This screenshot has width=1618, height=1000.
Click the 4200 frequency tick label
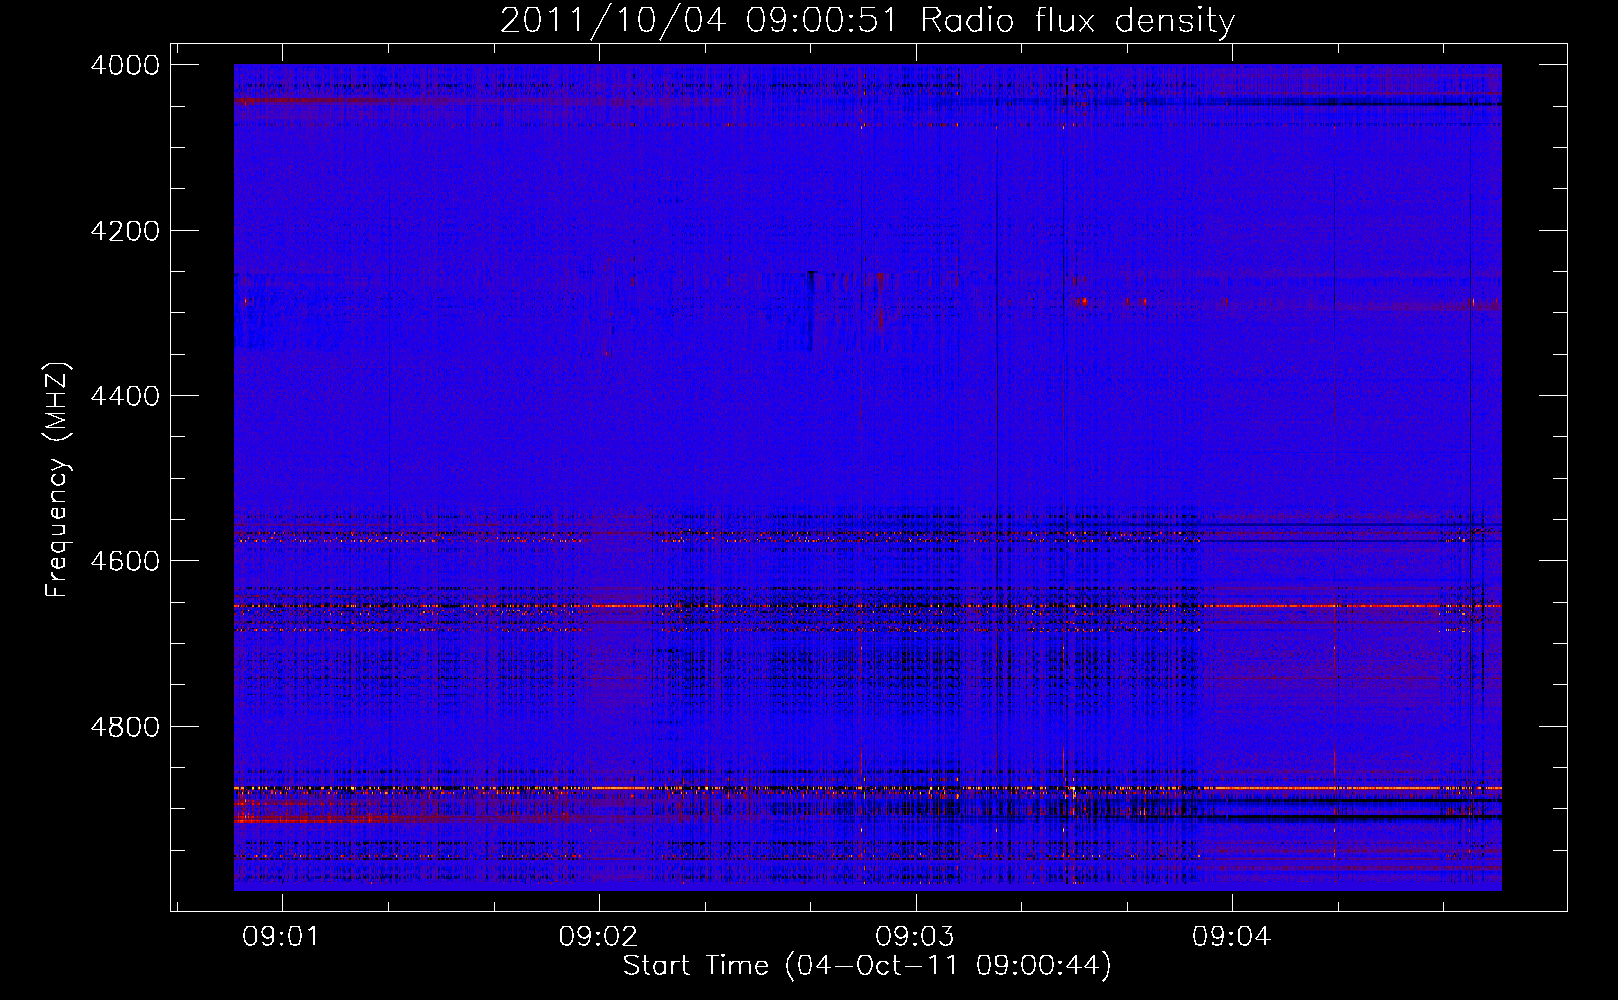coord(125,231)
